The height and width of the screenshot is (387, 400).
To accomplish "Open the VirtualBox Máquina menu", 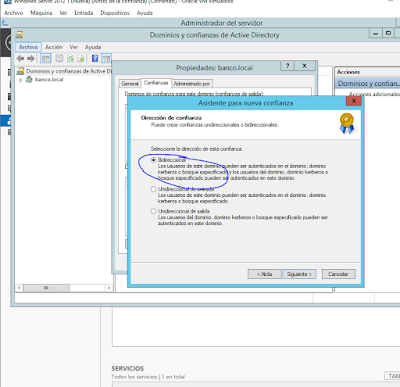I will (x=41, y=13).
